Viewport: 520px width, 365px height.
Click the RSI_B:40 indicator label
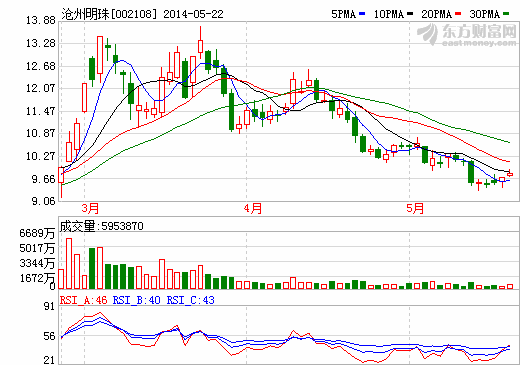tap(136, 300)
